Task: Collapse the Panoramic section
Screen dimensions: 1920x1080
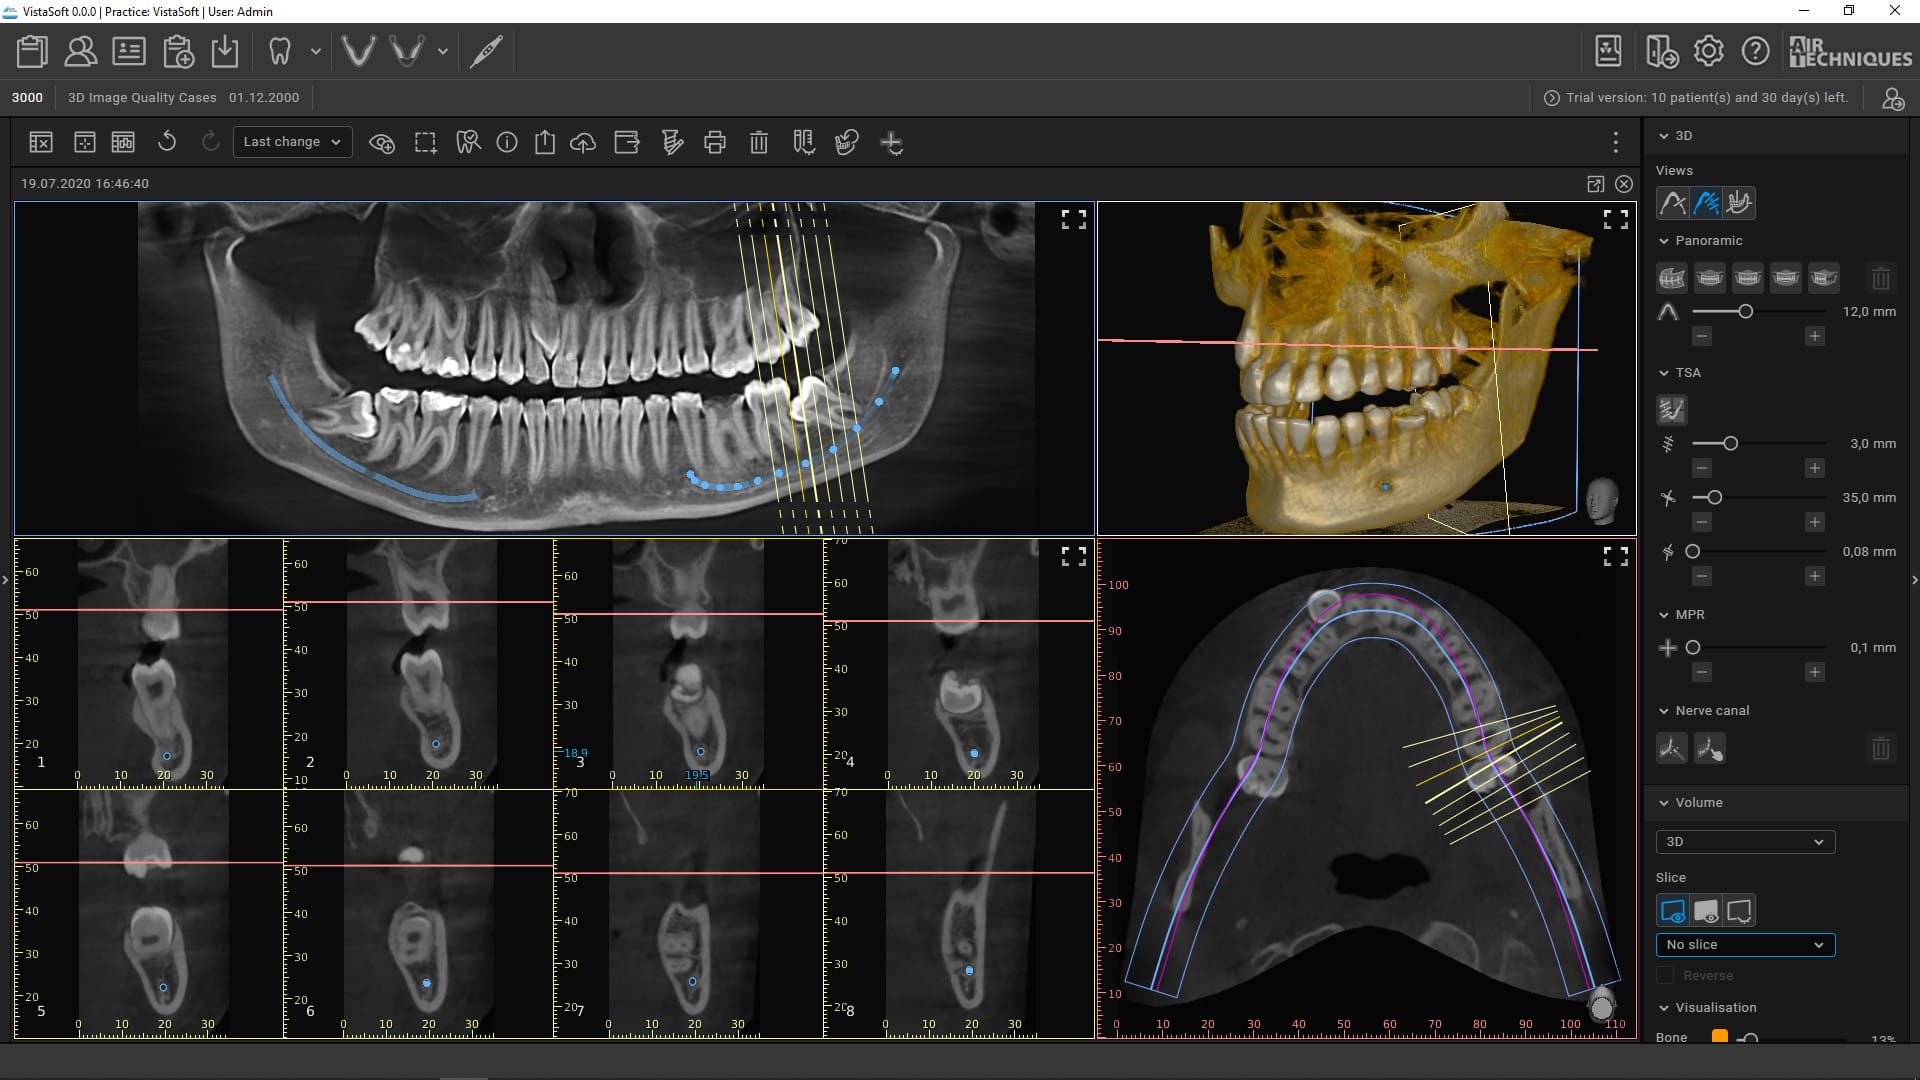Action: [1664, 241]
